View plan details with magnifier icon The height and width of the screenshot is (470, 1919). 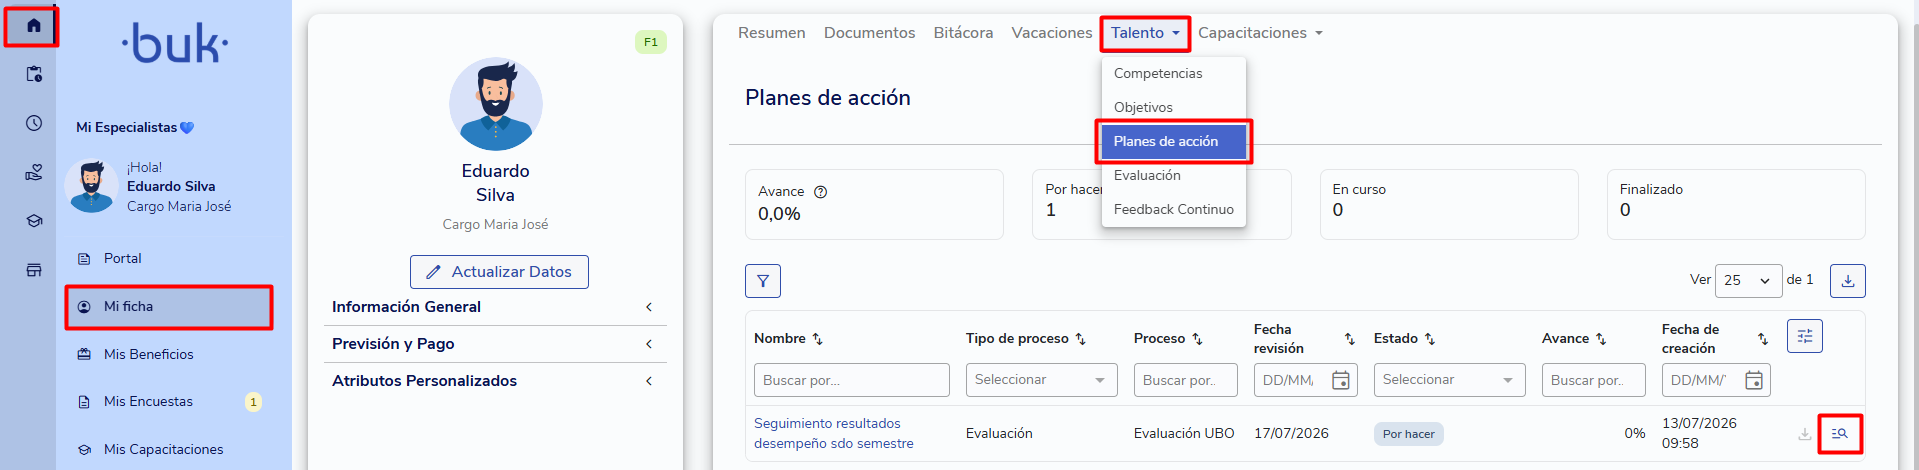[x=1839, y=434]
